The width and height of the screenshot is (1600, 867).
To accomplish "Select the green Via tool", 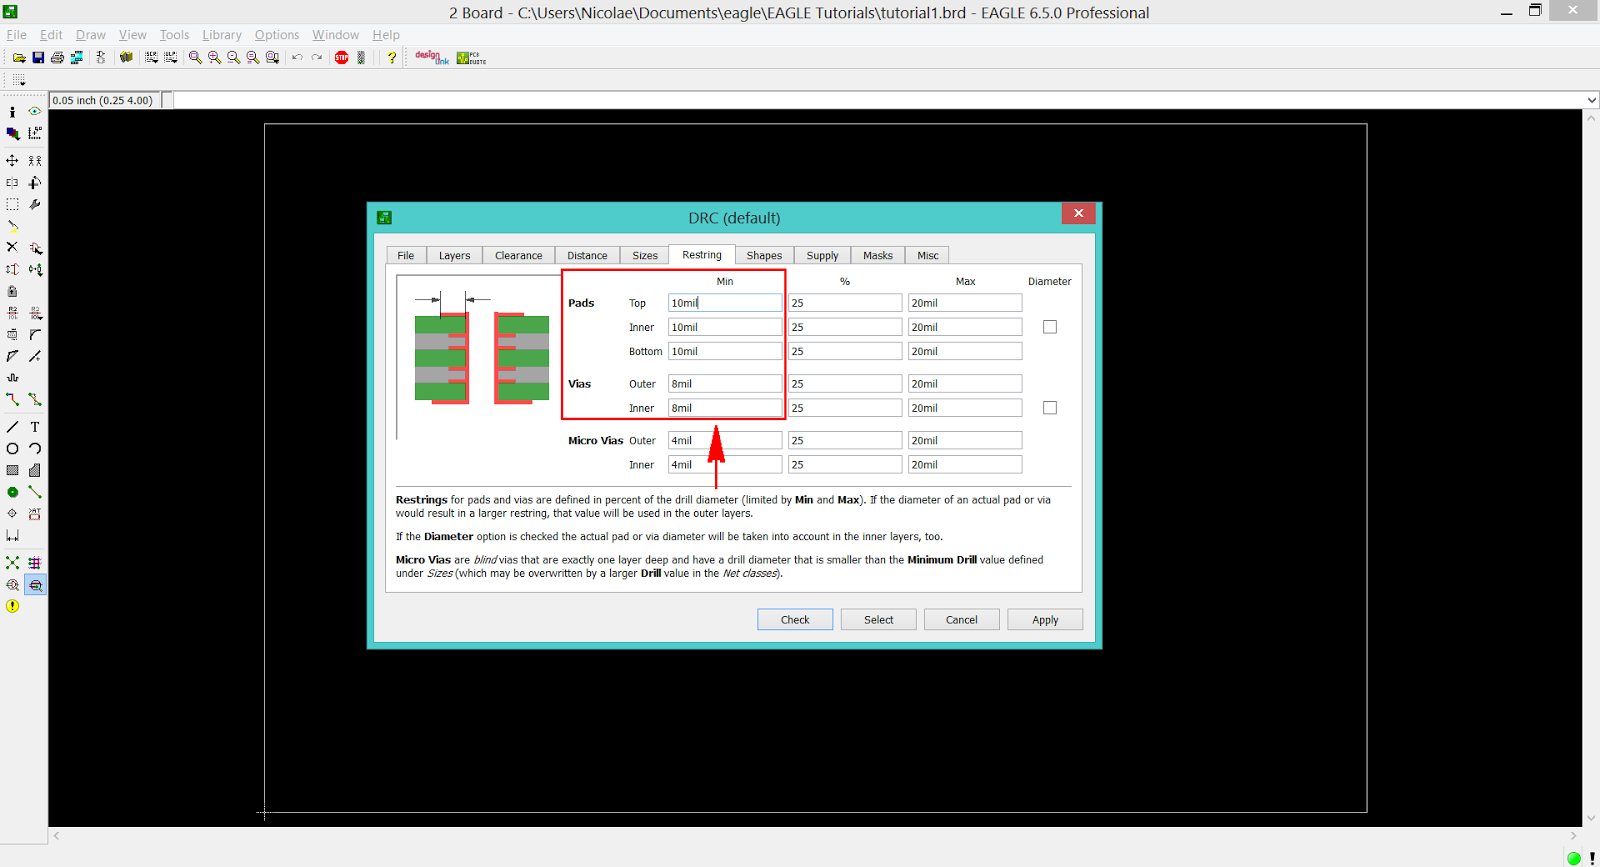I will tap(12, 492).
